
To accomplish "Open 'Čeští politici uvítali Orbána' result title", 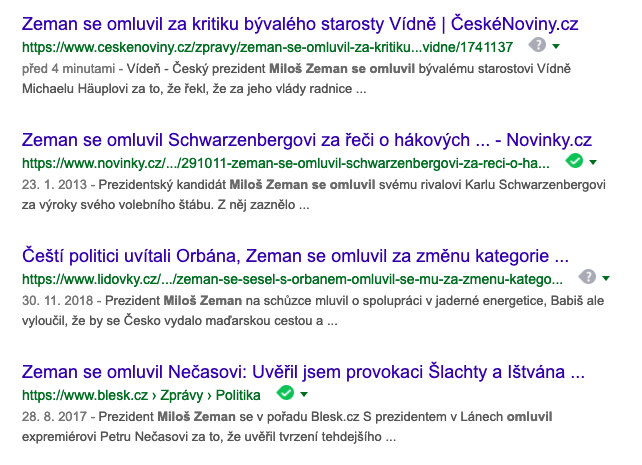I will [x=295, y=256].
